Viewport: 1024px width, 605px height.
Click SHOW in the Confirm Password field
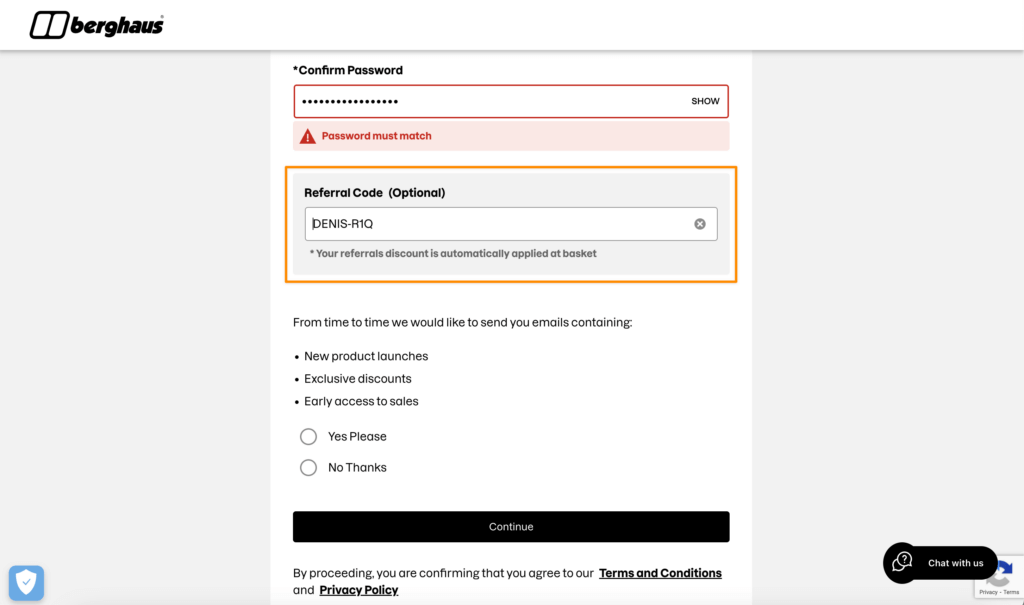(x=705, y=101)
